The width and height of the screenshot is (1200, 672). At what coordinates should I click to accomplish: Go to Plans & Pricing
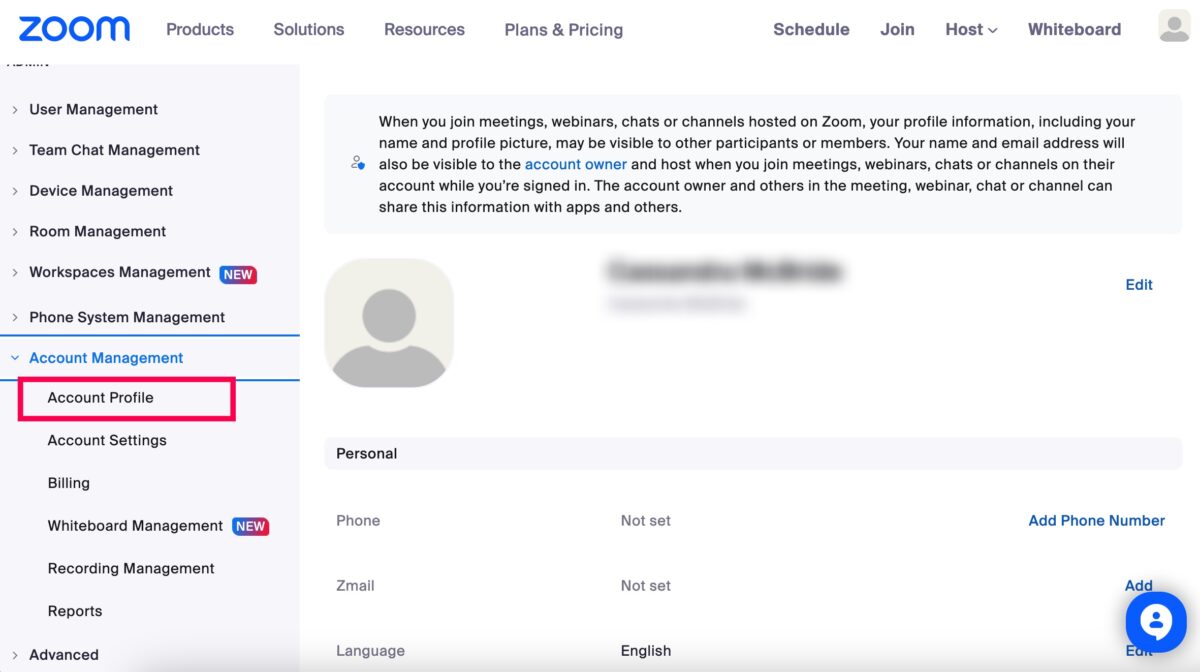564,30
